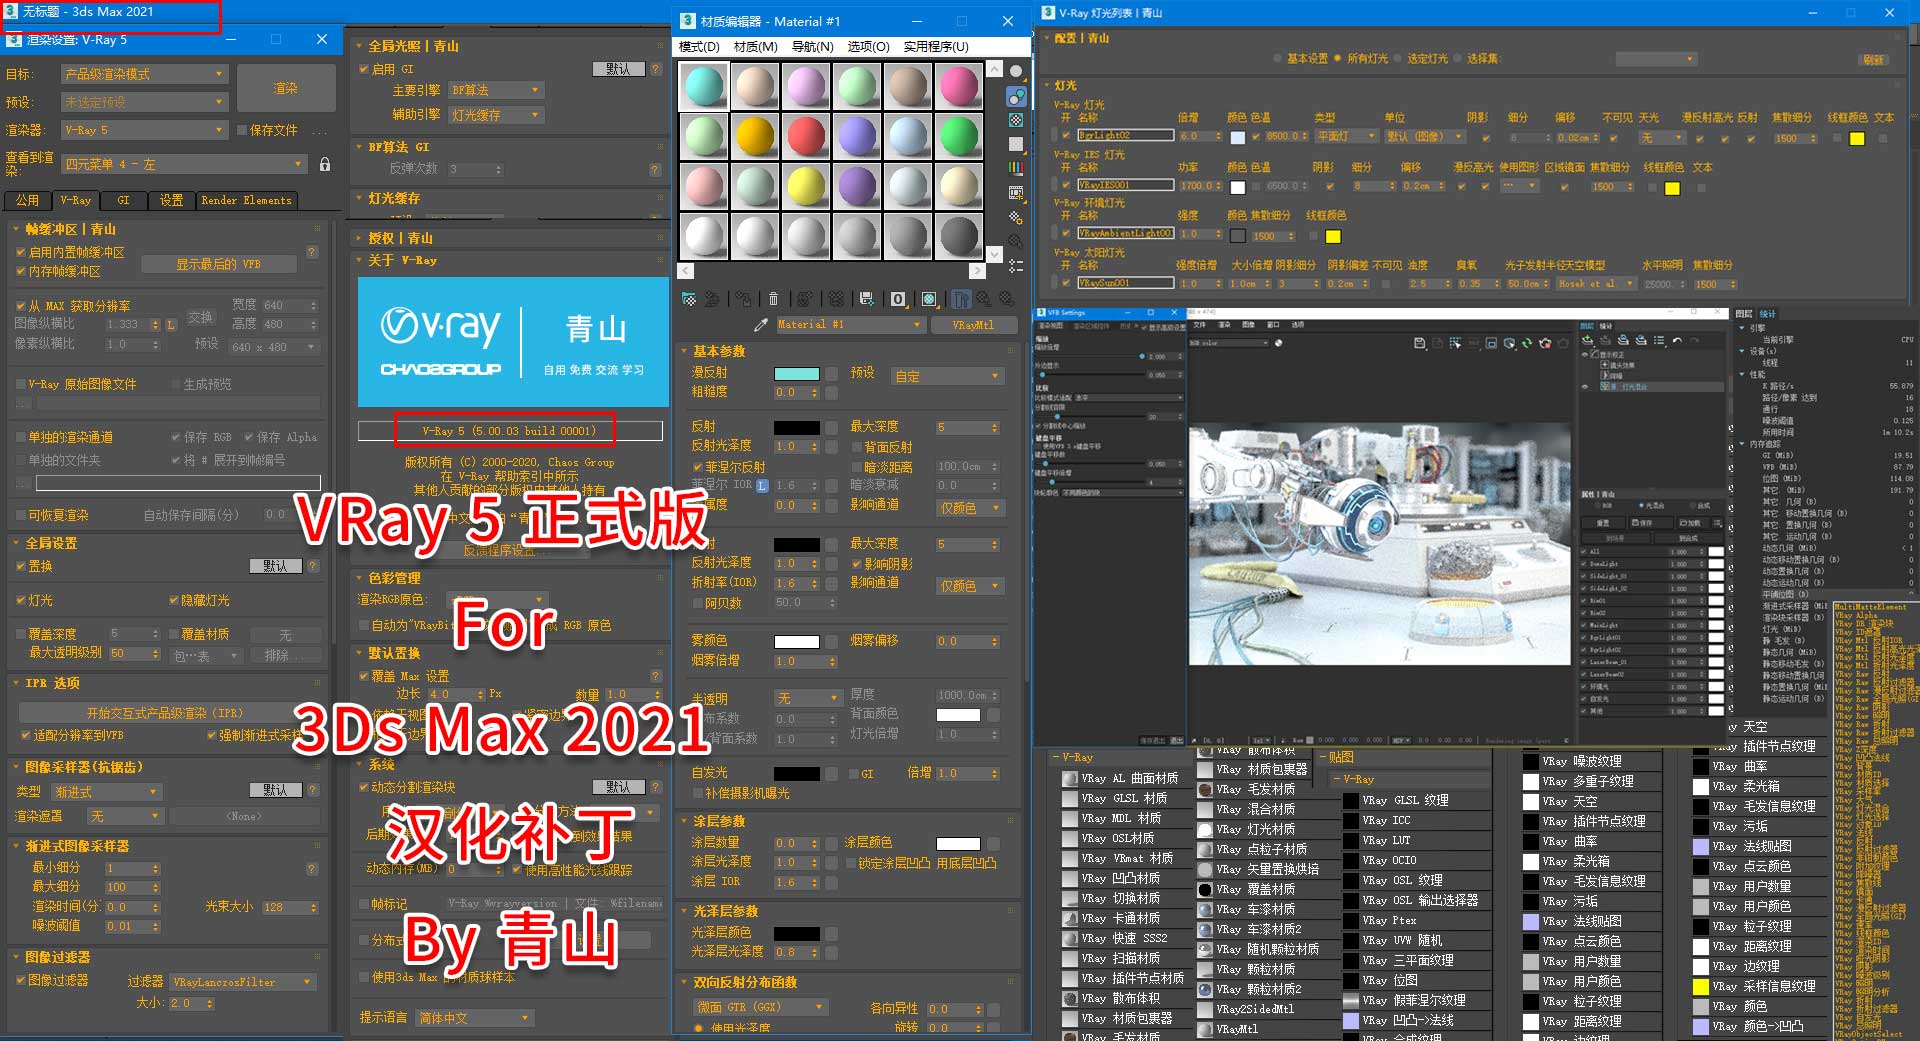Enable the 隐藏灯光 checkbox

click(172, 601)
